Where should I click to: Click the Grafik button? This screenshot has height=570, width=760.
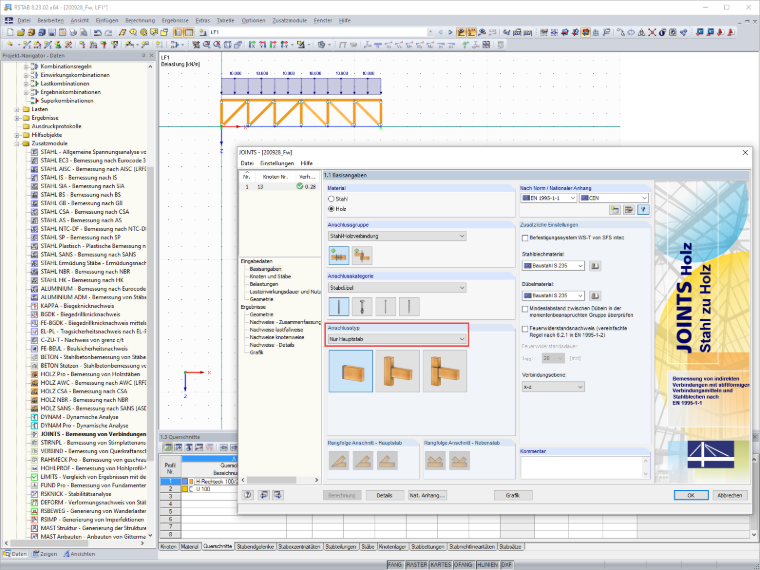pyautogui.click(x=513, y=495)
